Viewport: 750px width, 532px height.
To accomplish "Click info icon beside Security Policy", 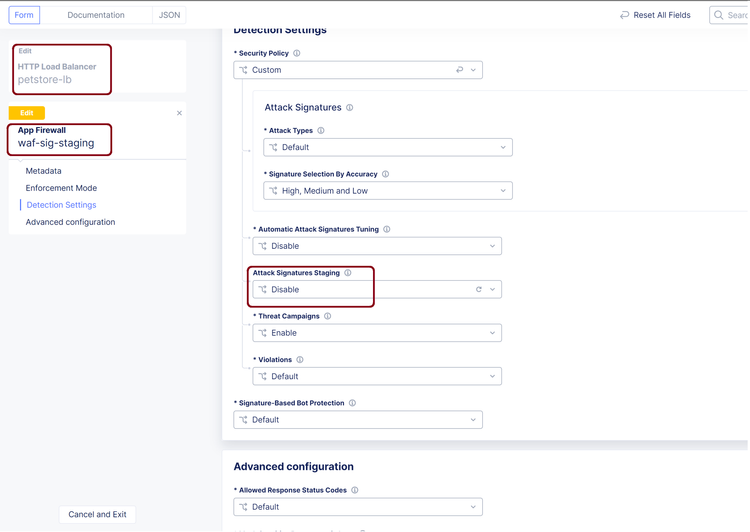I will (297, 54).
